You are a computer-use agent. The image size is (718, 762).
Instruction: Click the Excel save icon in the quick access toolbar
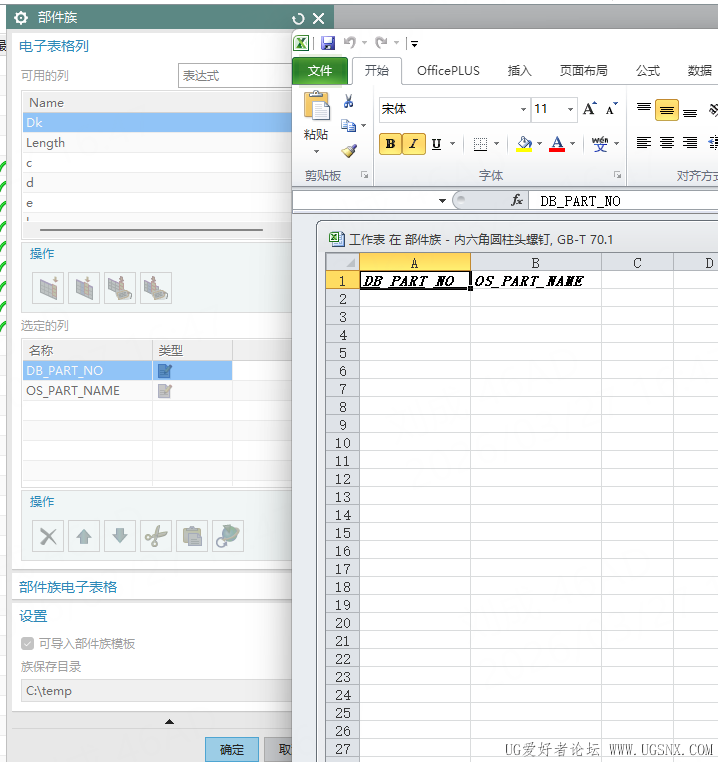(328, 43)
